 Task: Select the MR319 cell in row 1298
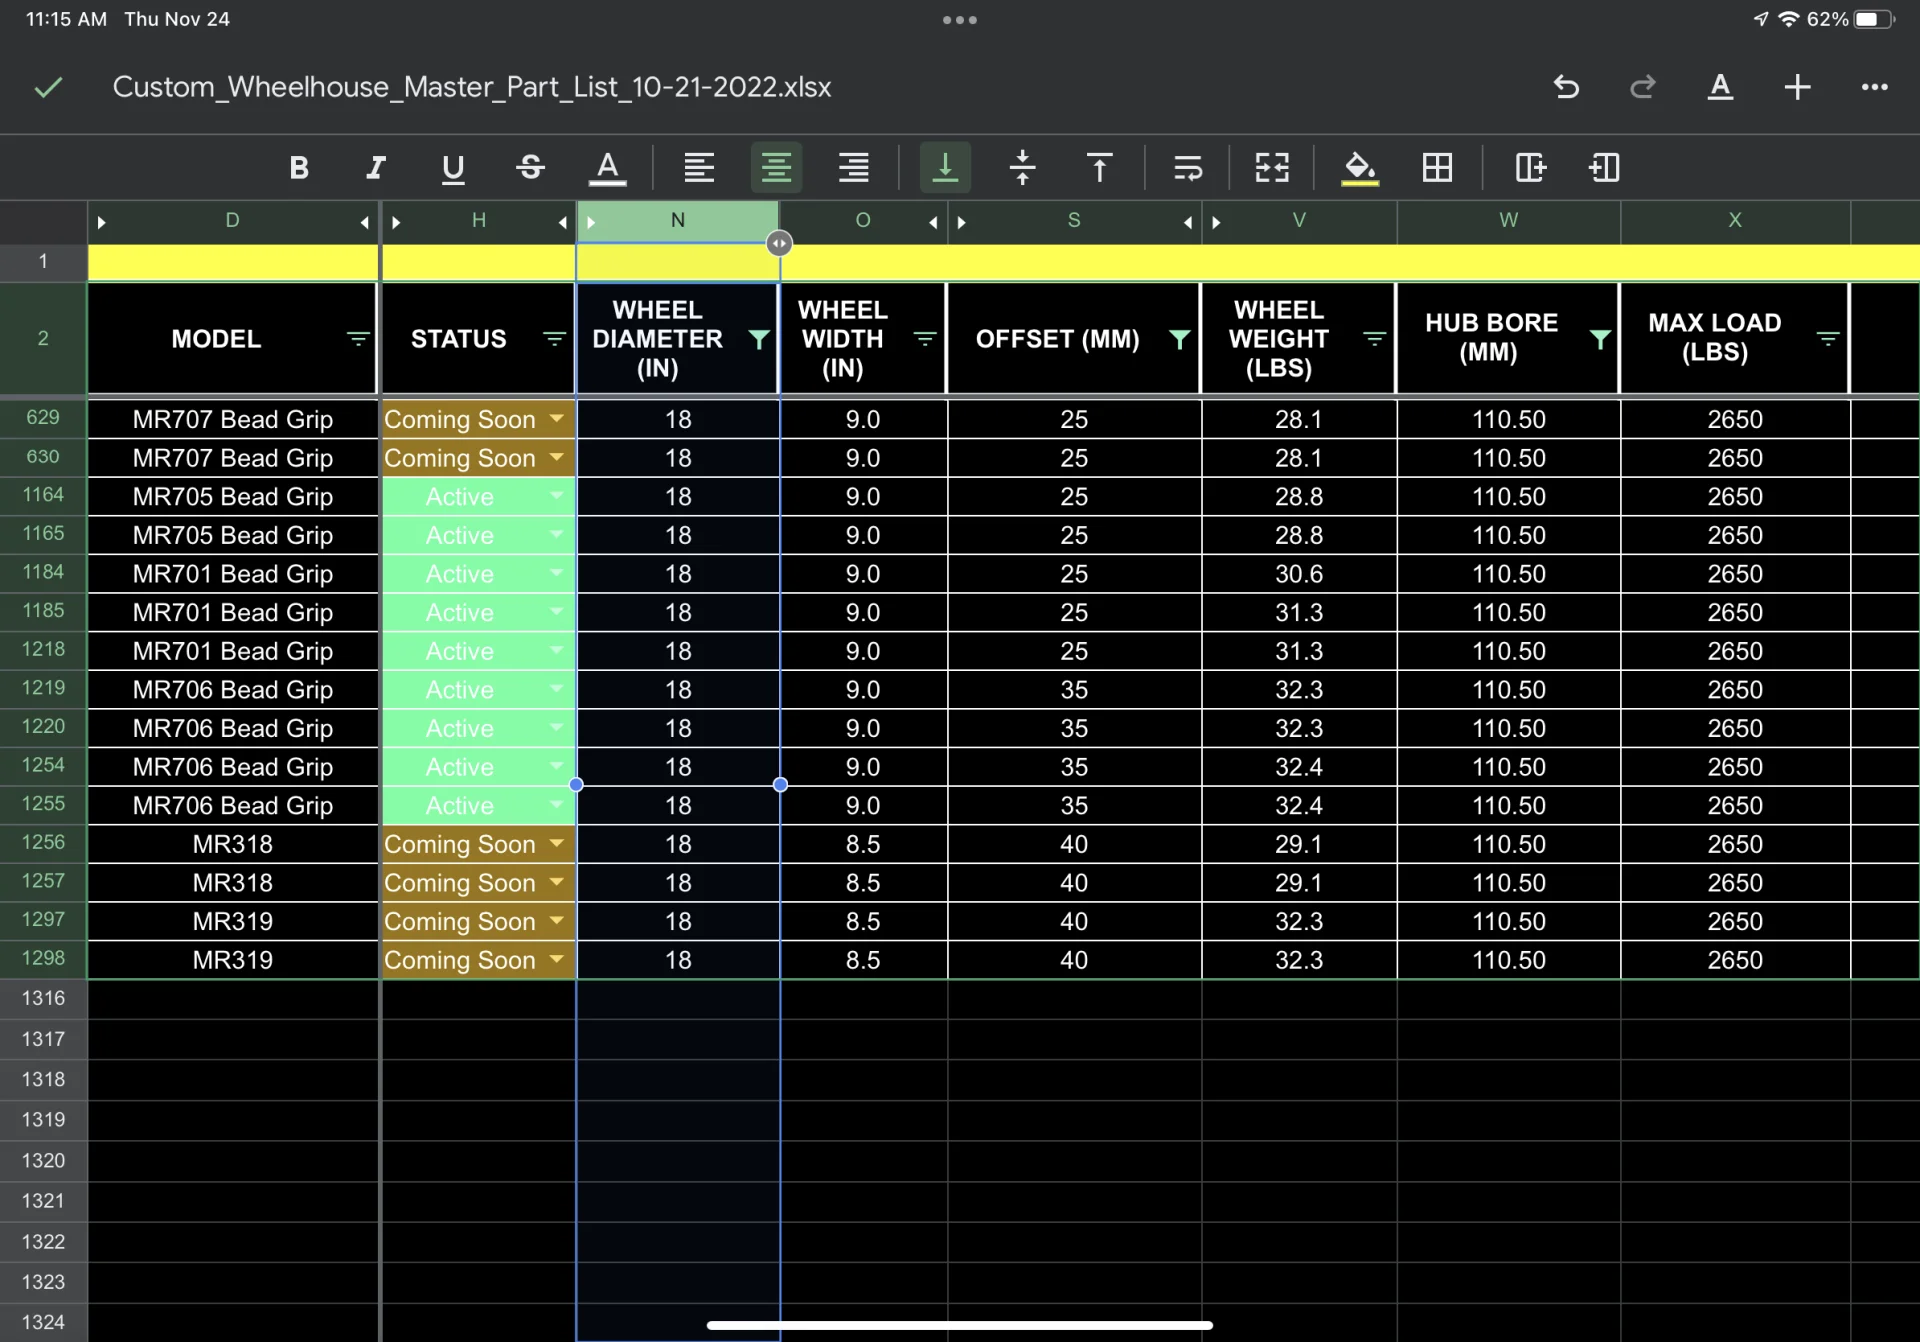233,960
